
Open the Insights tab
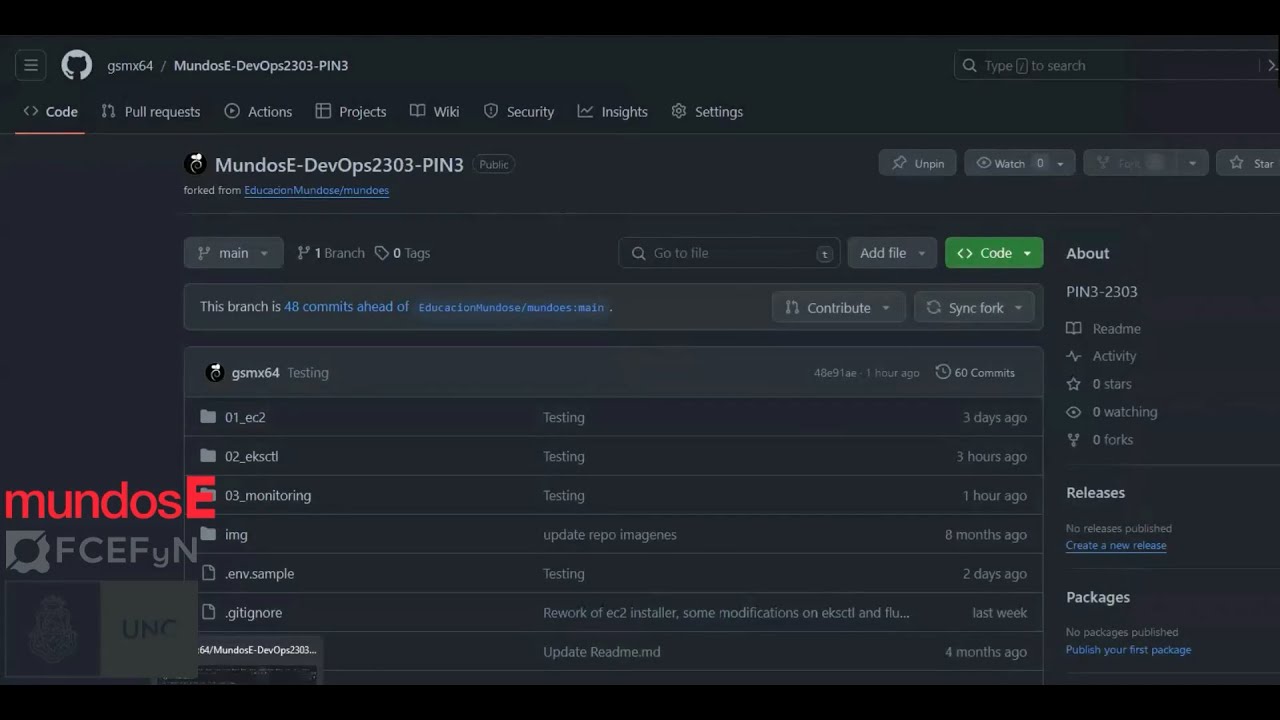pos(612,112)
